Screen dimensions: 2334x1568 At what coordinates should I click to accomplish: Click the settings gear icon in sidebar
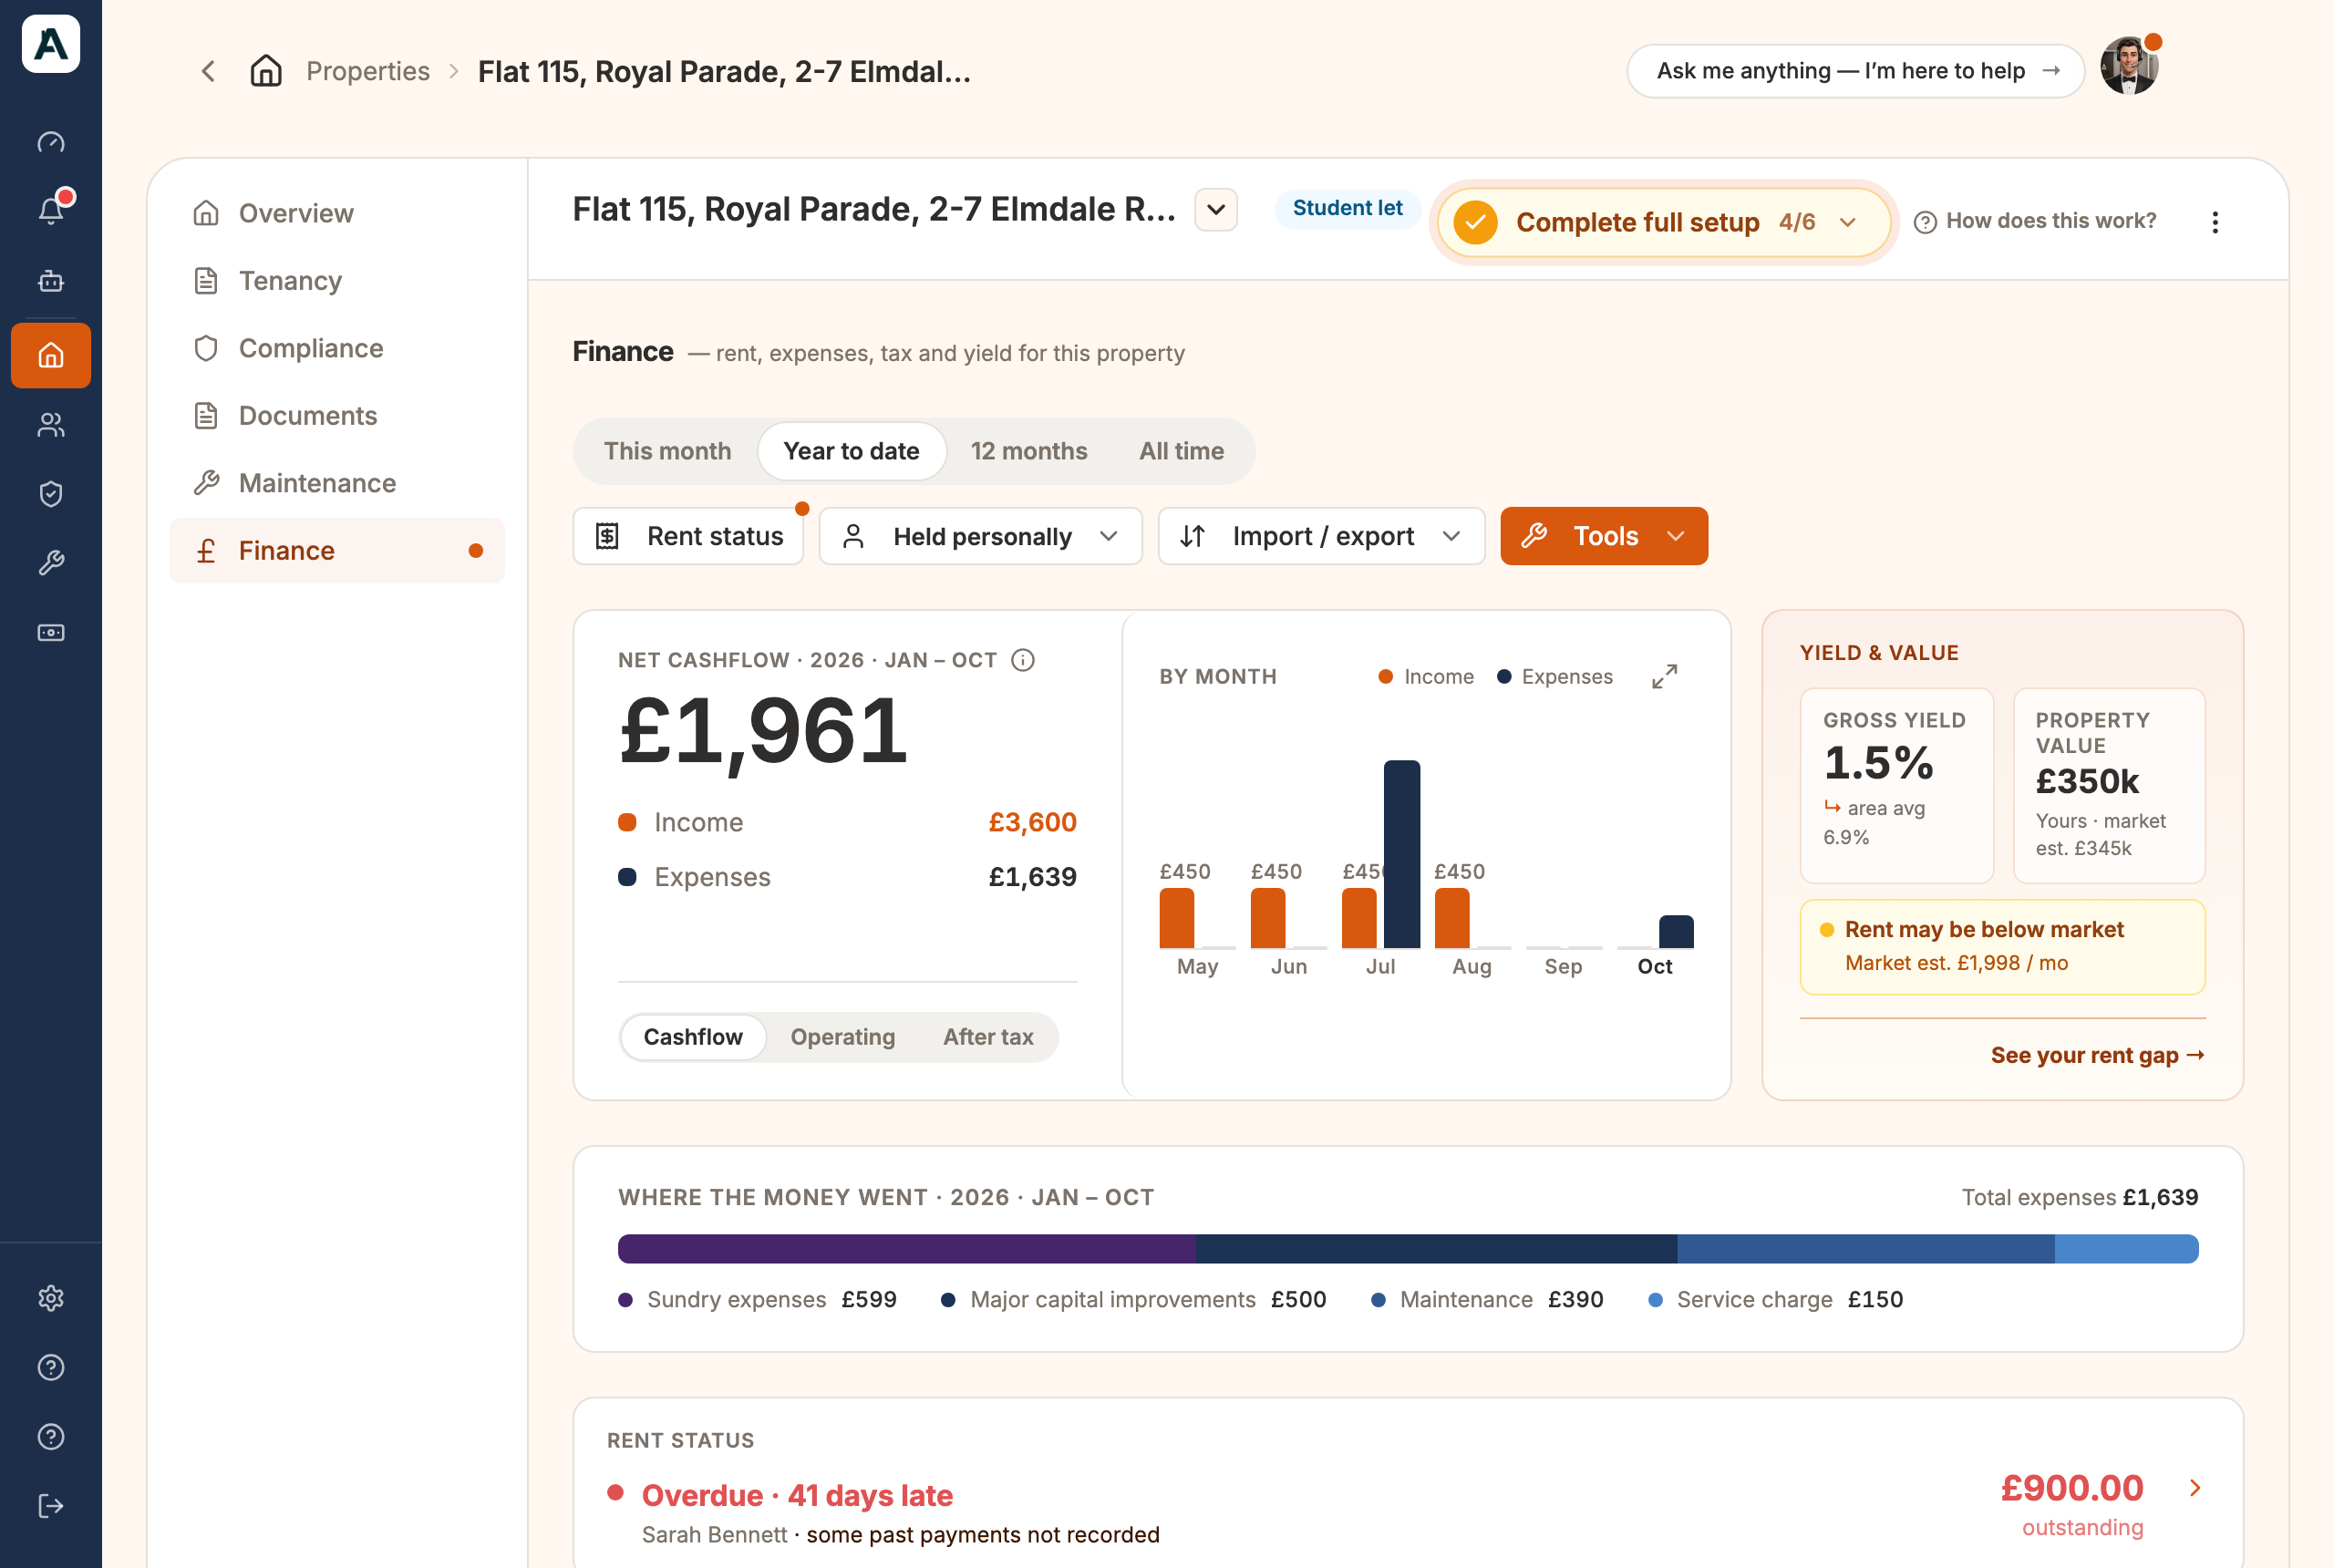[x=51, y=1298]
